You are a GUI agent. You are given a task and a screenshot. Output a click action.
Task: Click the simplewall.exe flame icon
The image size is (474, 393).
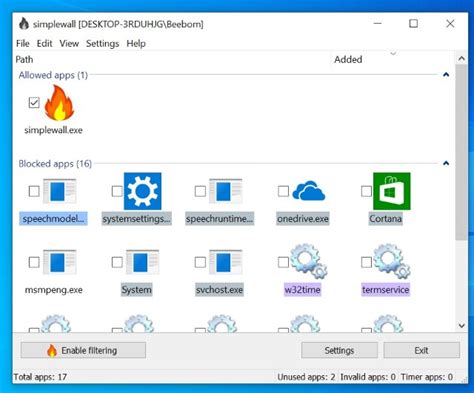[x=59, y=103]
